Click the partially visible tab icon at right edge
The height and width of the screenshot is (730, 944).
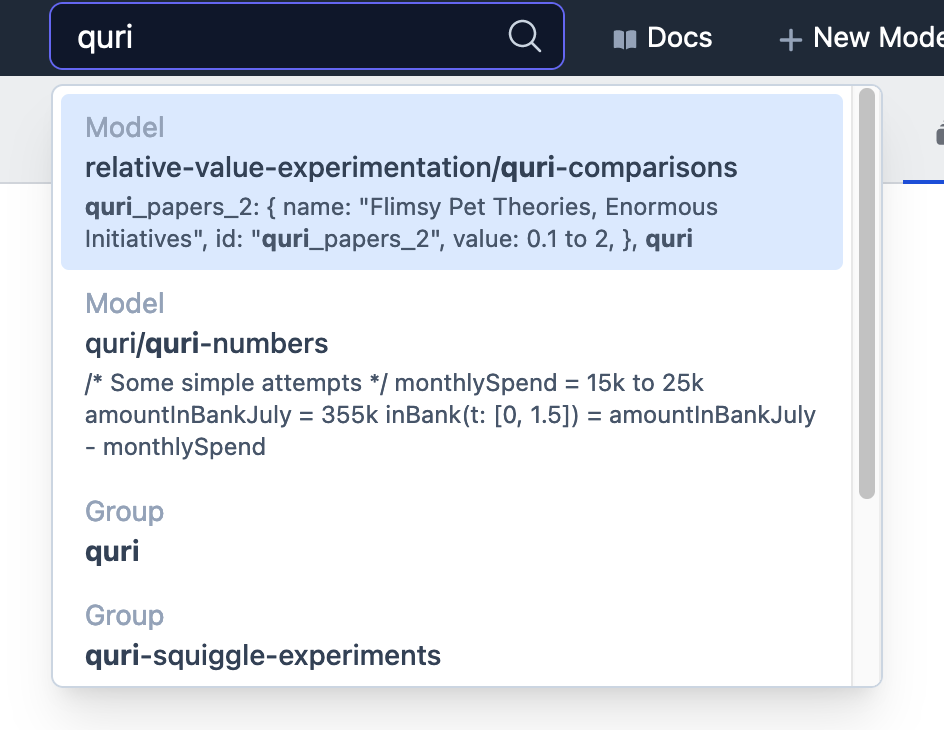(939, 134)
